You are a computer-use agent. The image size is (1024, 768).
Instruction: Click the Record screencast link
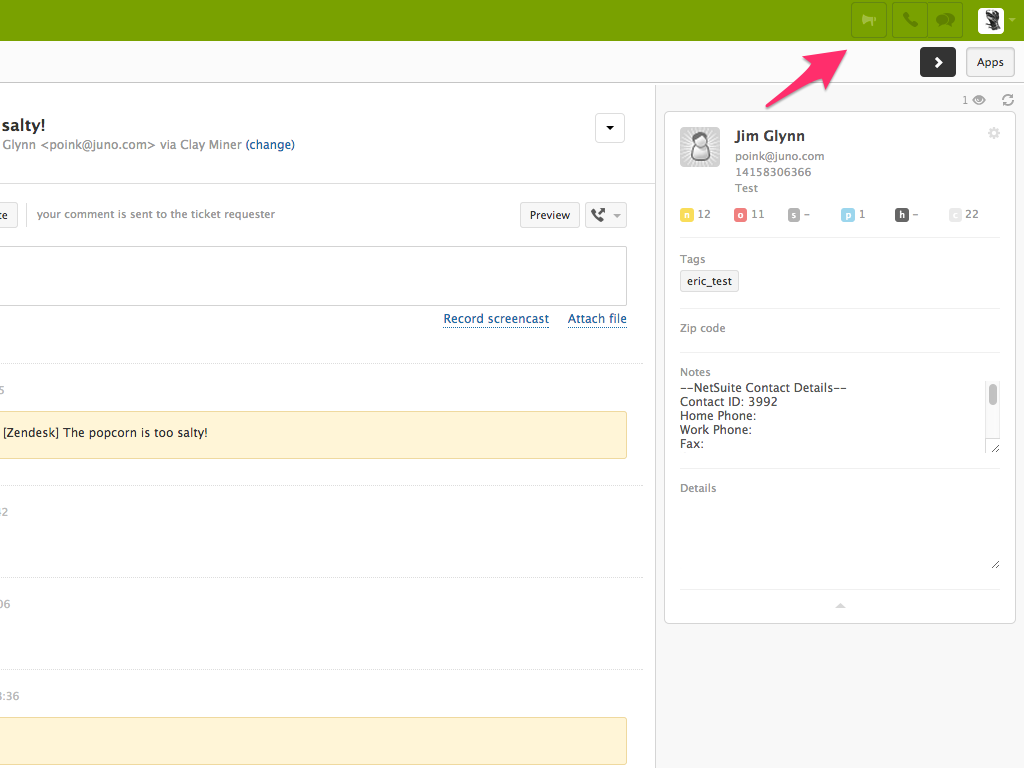496,318
